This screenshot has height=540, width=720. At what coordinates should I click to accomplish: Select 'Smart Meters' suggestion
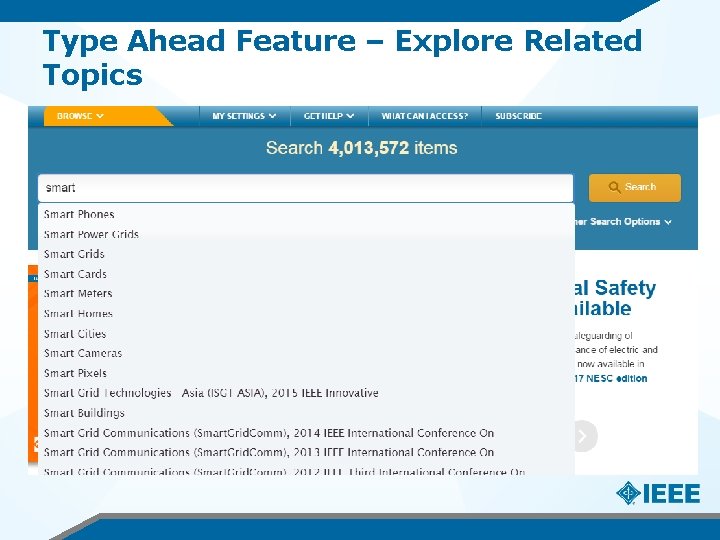306,293
